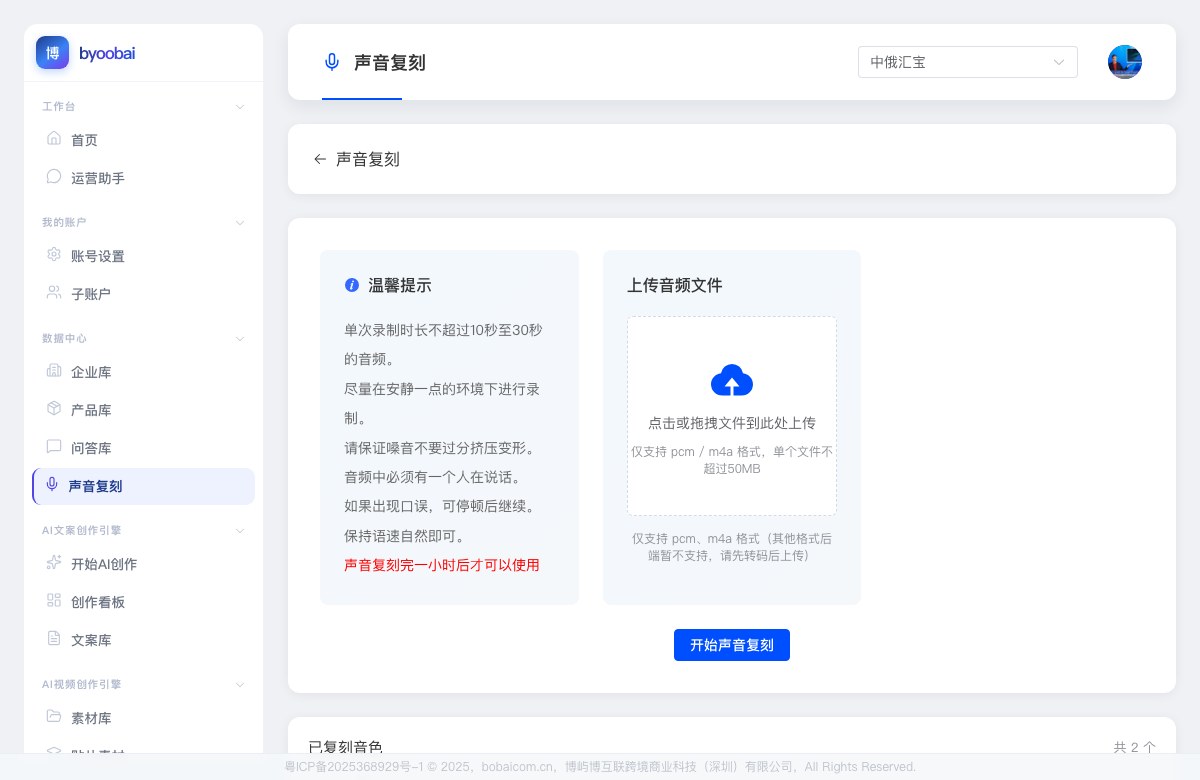Image resolution: width=1200 pixels, height=780 pixels.
Task: Open the 中俄汇宝 dropdown
Action: tap(968, 62)
